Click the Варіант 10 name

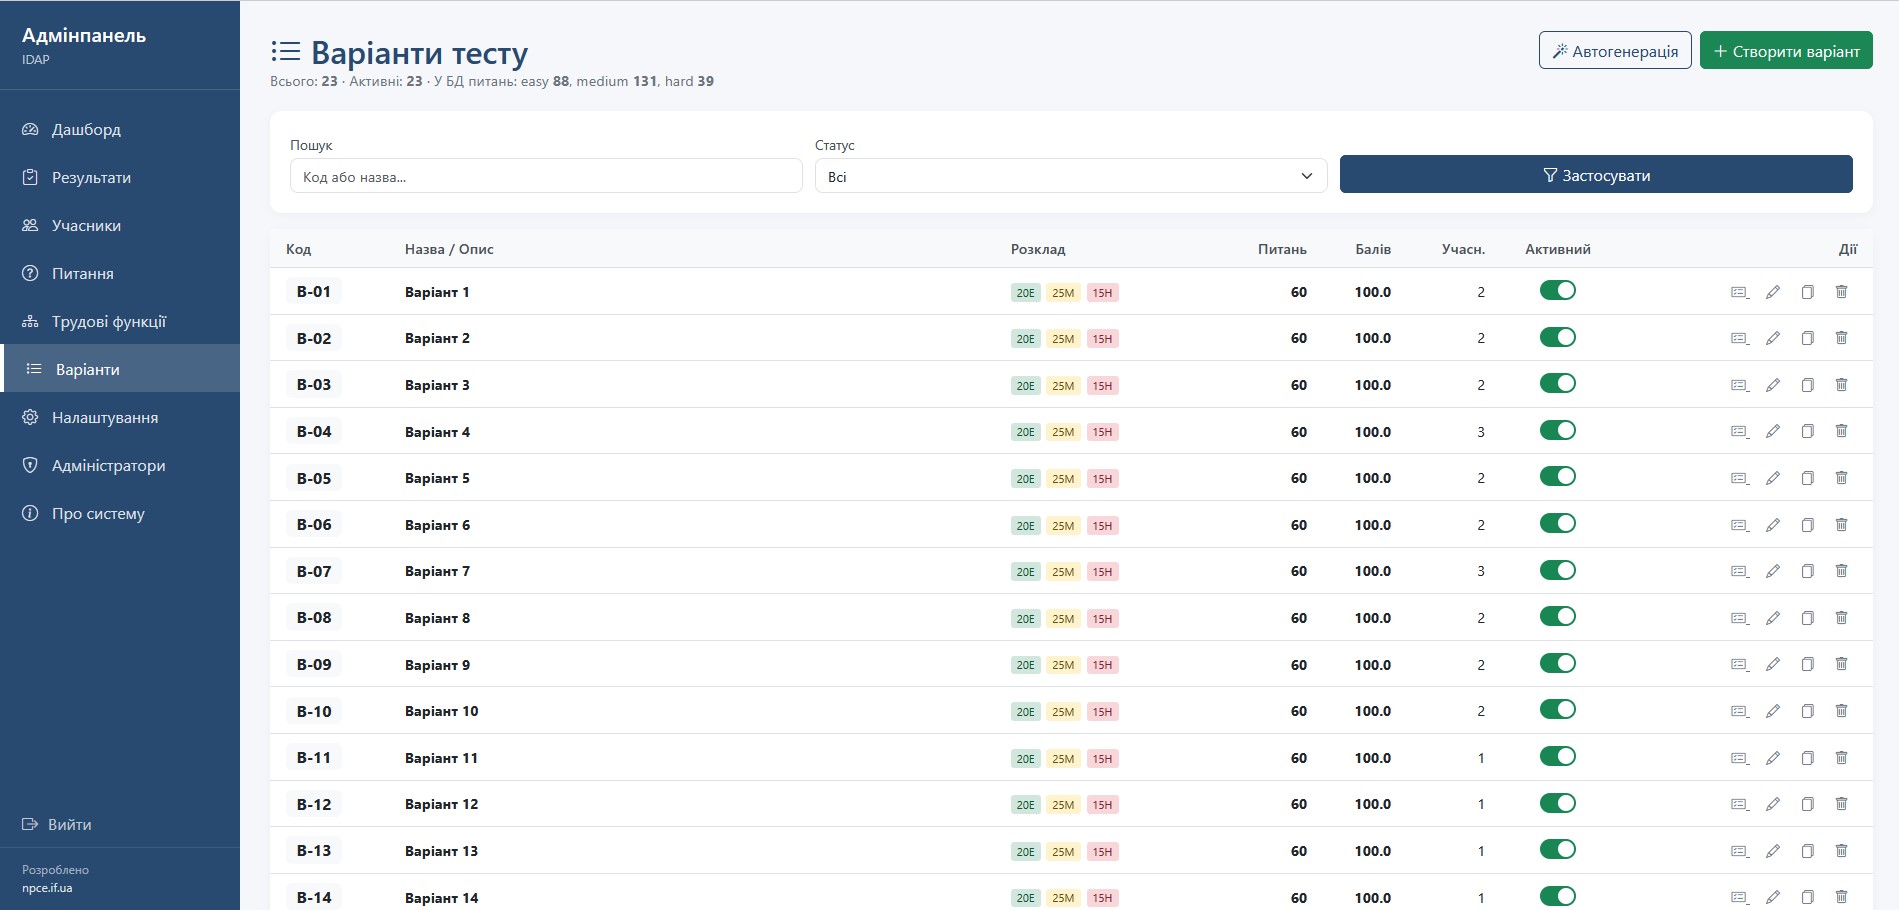click(442, 711)
